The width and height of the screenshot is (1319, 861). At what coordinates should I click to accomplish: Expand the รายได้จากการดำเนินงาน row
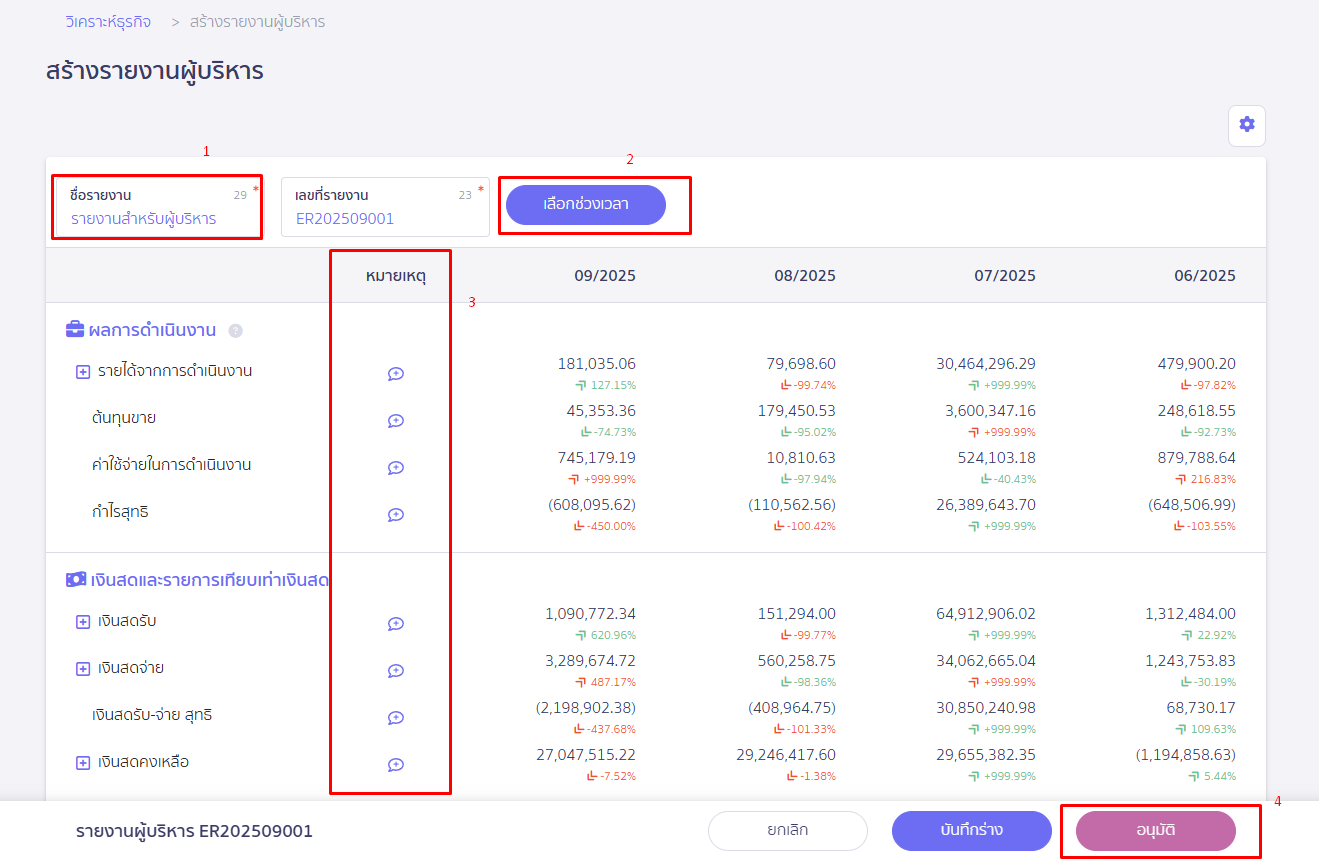[x=83, y=372]
